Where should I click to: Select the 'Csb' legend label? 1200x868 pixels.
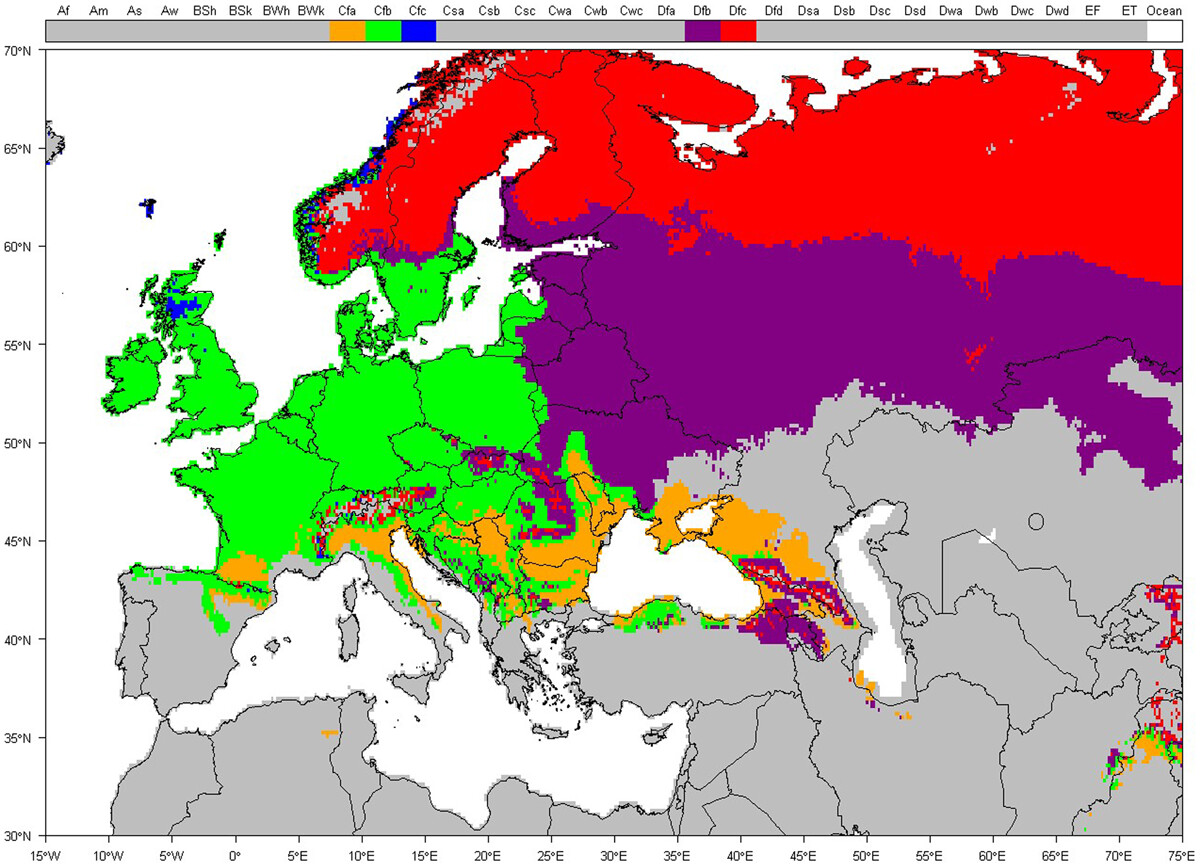(490, 11)
